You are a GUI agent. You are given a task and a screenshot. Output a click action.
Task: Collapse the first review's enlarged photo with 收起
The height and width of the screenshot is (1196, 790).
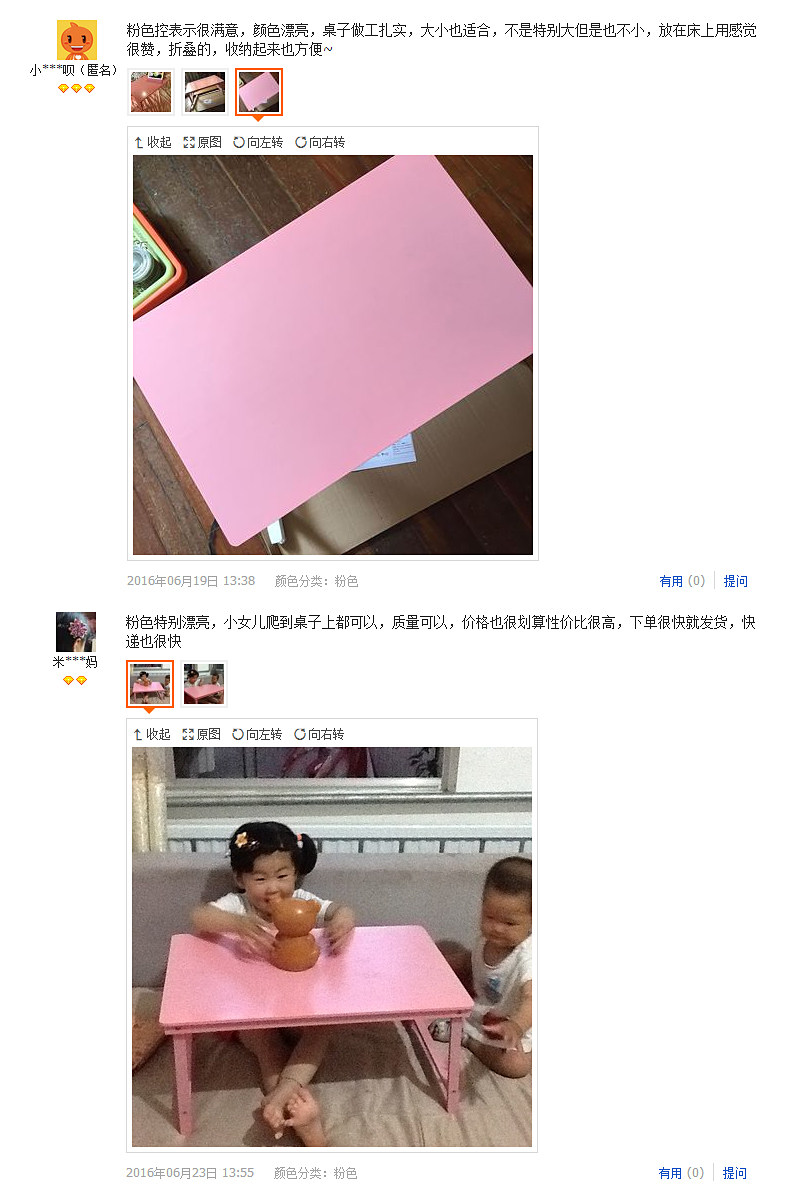pos(153,143)
